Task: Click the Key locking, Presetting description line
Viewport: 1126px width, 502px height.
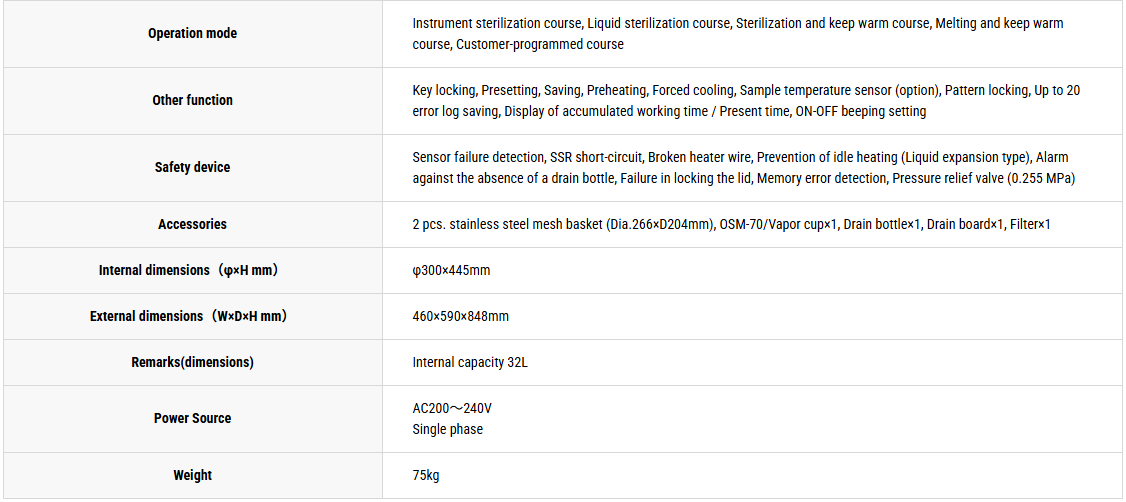Action: point(746,90)
